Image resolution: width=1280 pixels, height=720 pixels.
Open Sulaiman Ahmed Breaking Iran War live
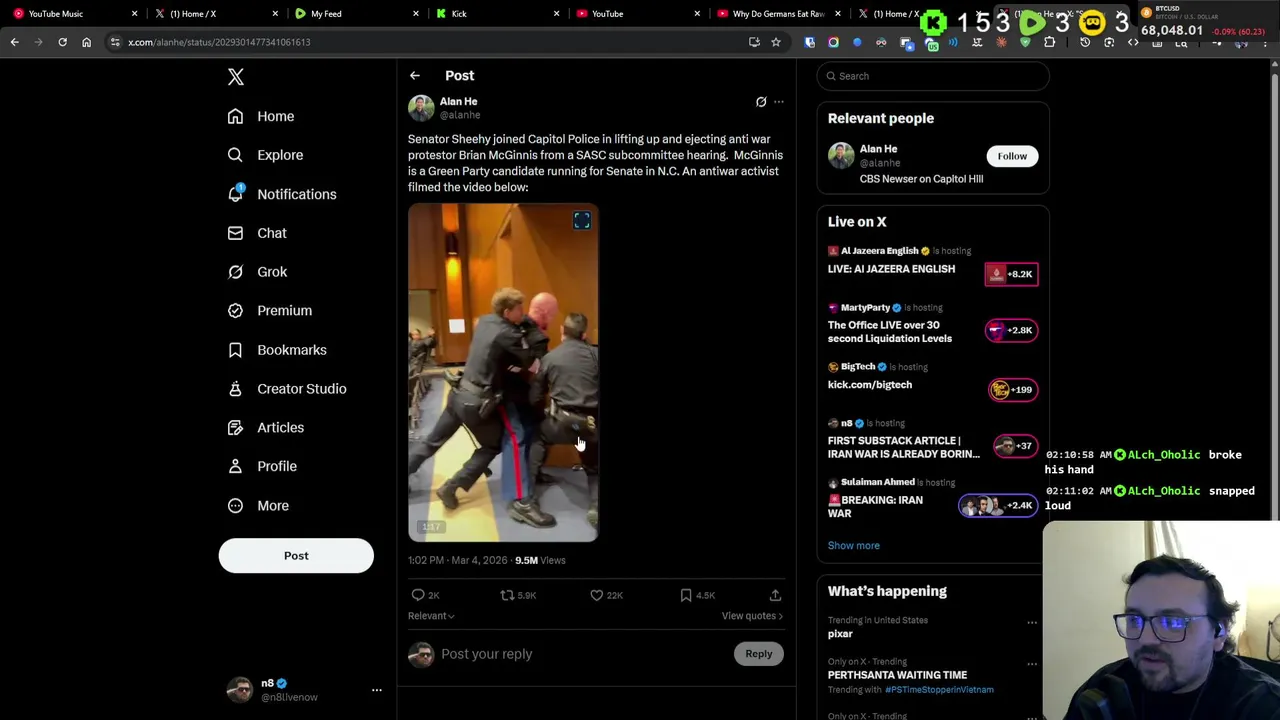[932, 499]
